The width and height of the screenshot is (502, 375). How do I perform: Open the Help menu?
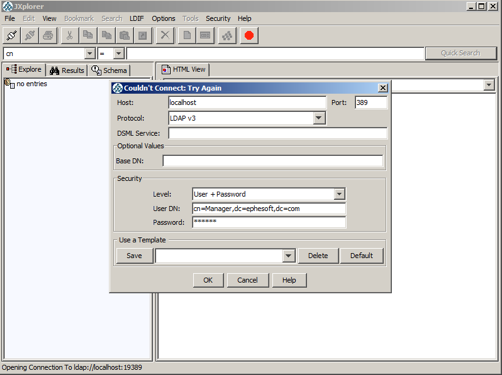click(244, 19)
